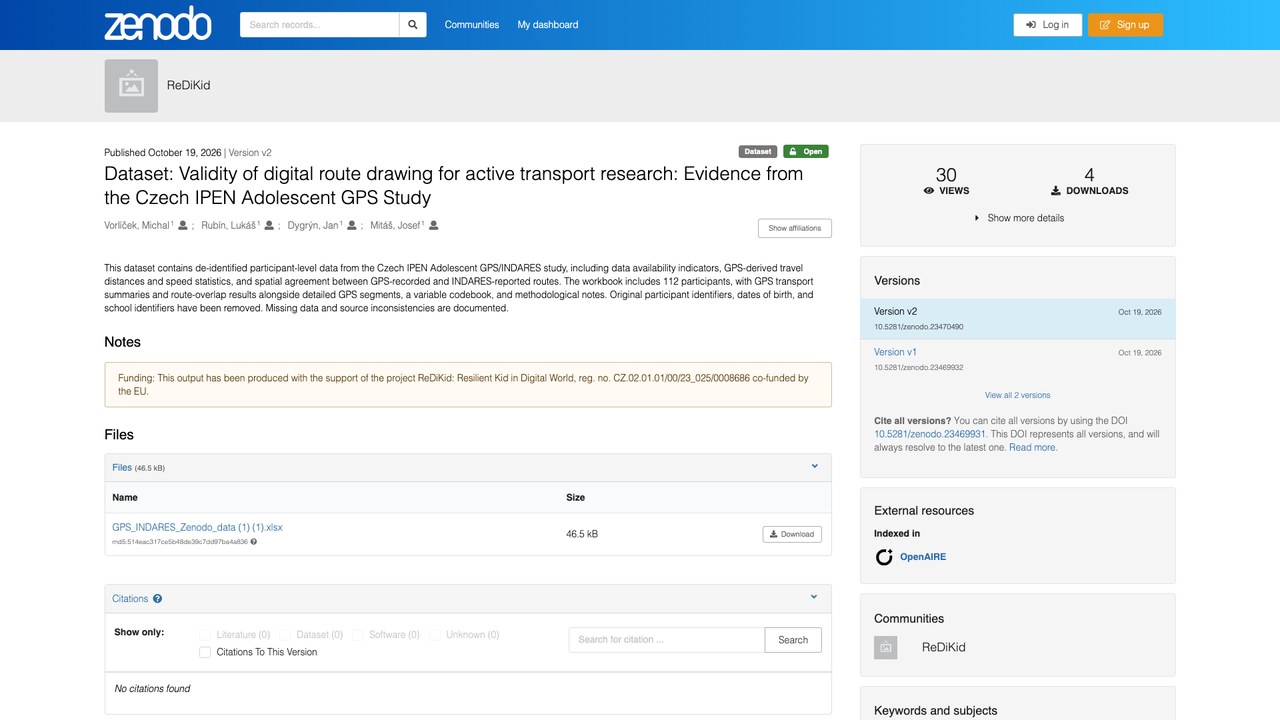This screenshot has width=1280, height=720.
Task: Click the Files heading link in panel
Action: point(122,467)
